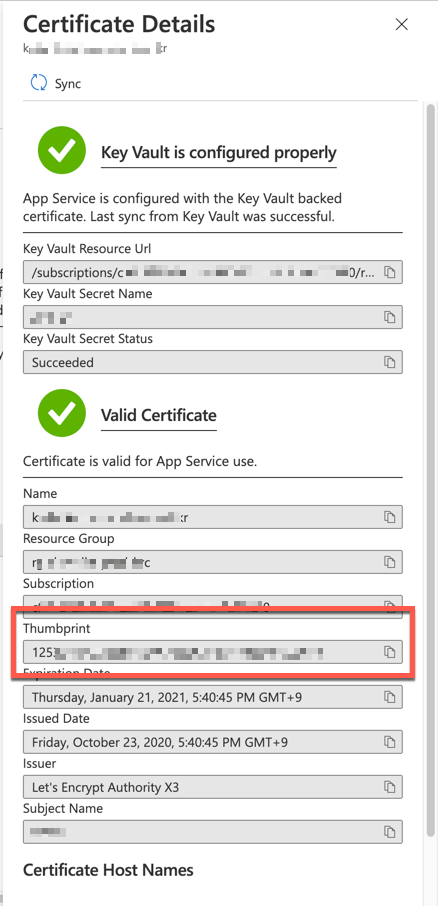438x906 pixels.
Task: Copy the Issued Date value
Action: coord(389,742)
